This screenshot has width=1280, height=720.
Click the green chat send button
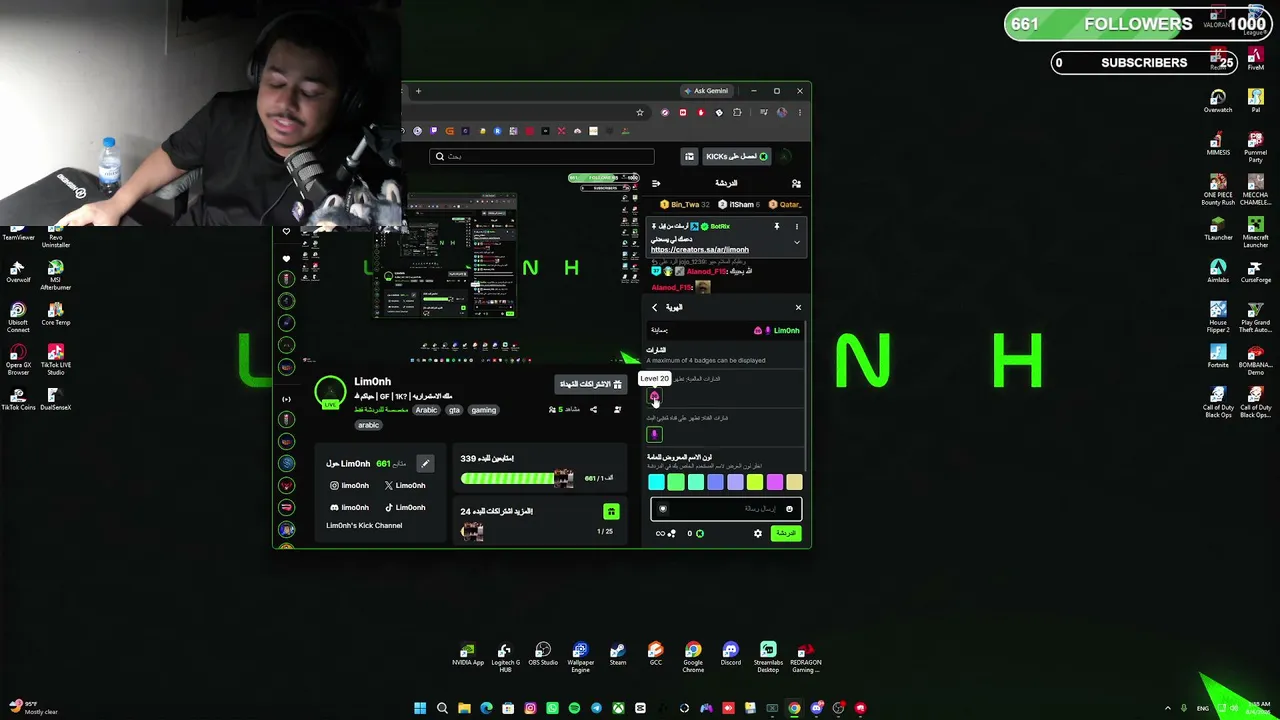786,533
